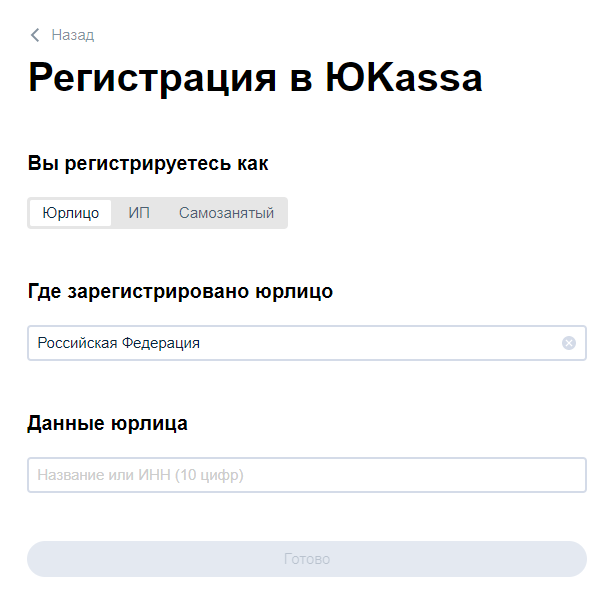615x590 pixels.
Task: Click the word Данные in the section label
Action: (x=65, y=423)
